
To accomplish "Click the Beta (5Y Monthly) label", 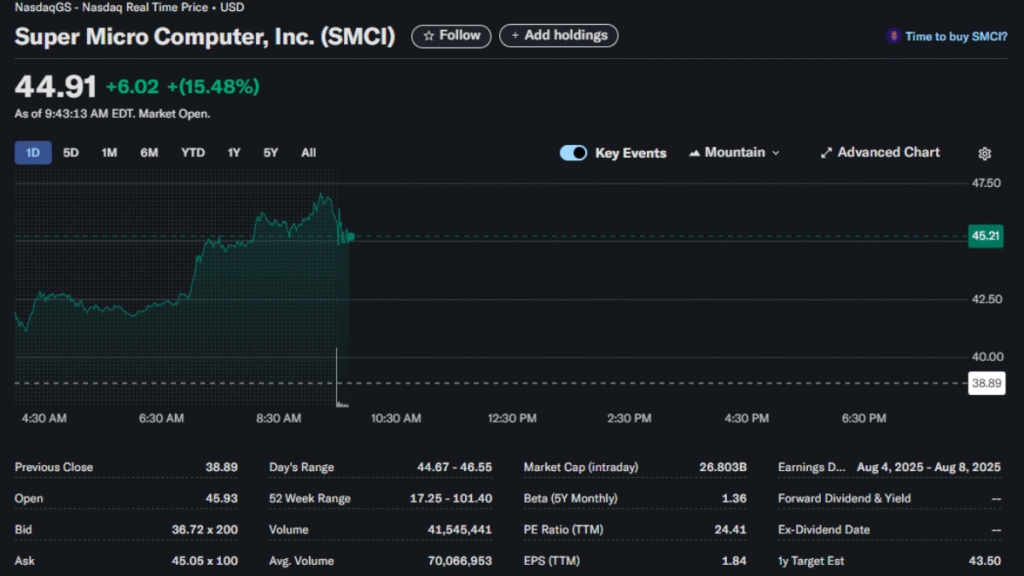I will [x=570, y=498].
